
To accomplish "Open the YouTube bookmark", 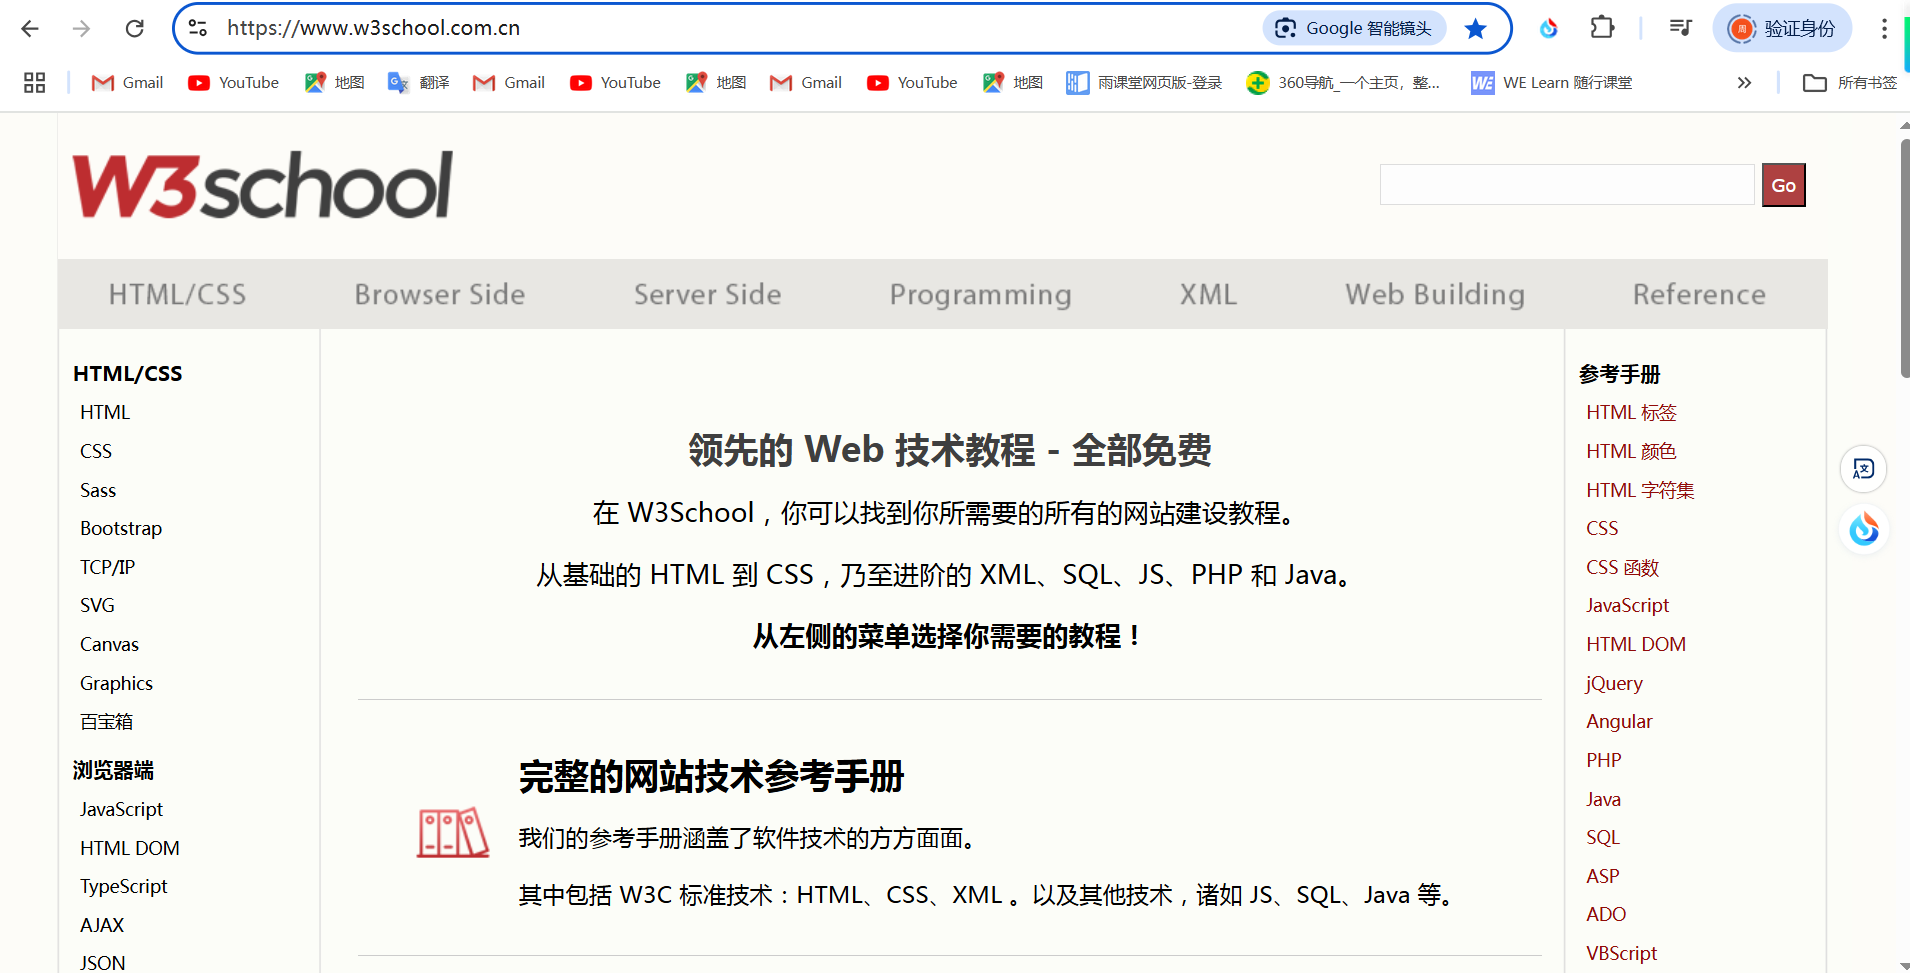I will (x=233, y=82).
